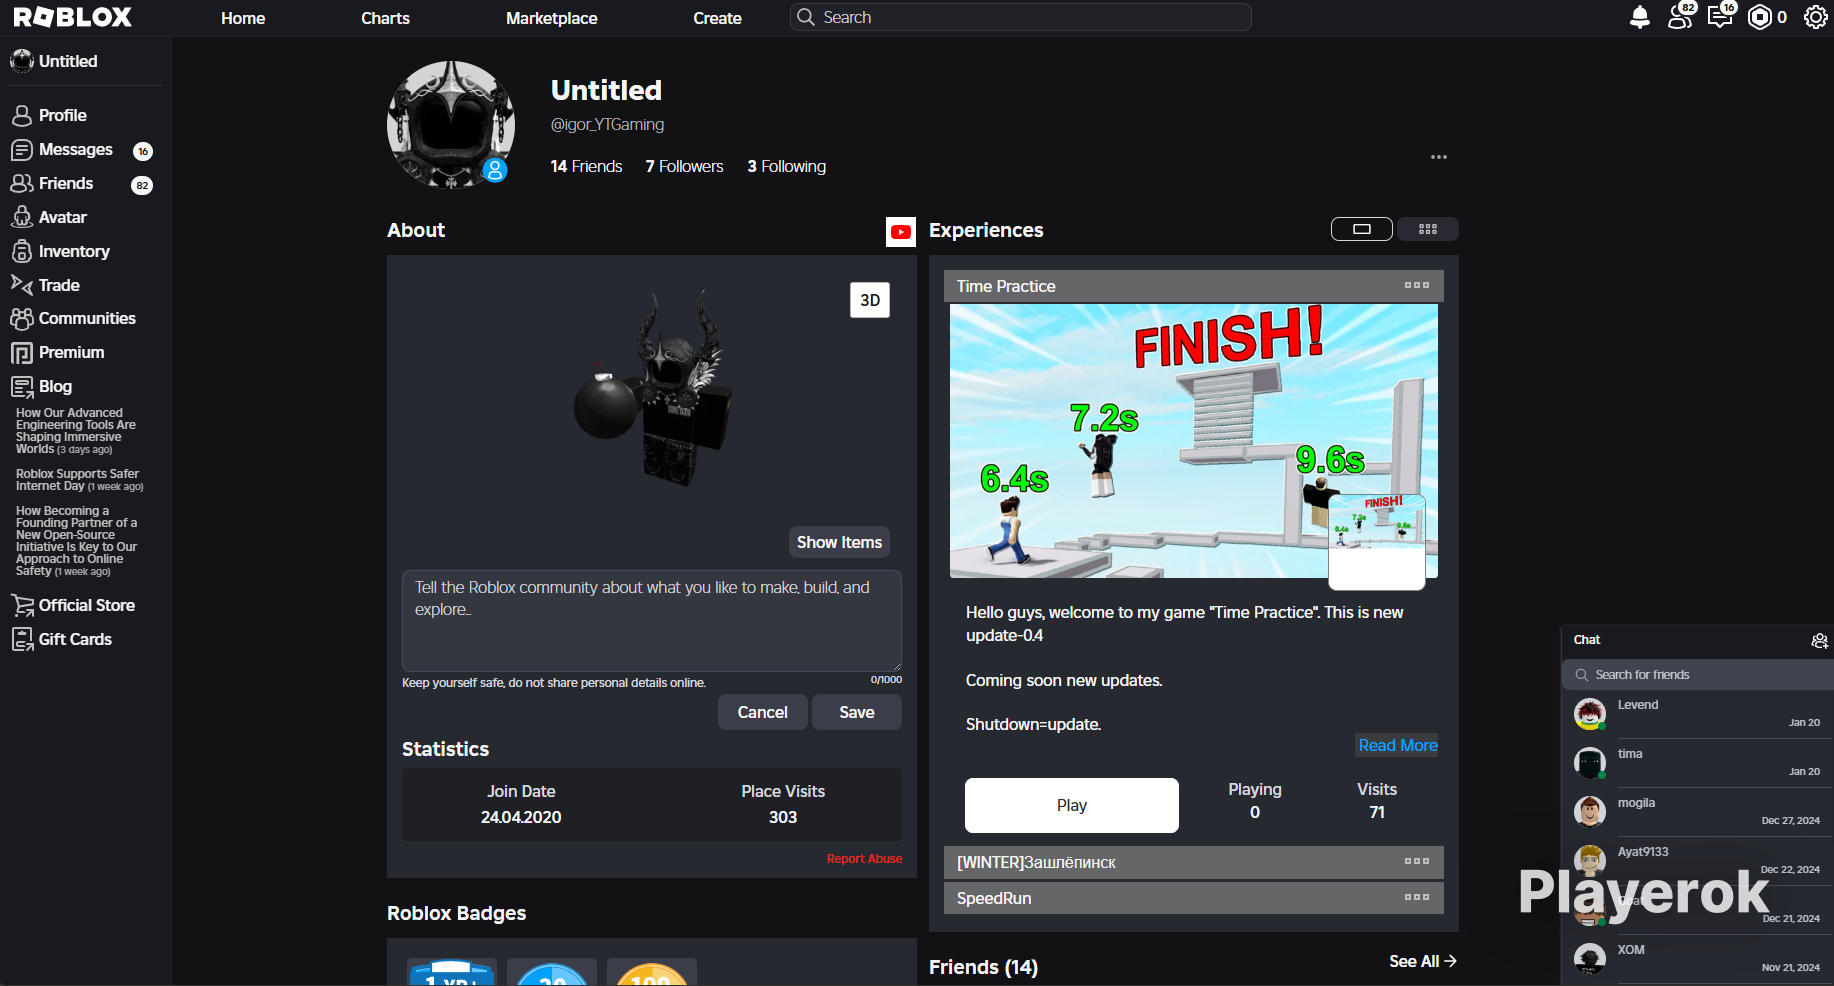Toggle the 3D avatar view
Viewport: 1834px width, 986px height.
click(870, 300)
